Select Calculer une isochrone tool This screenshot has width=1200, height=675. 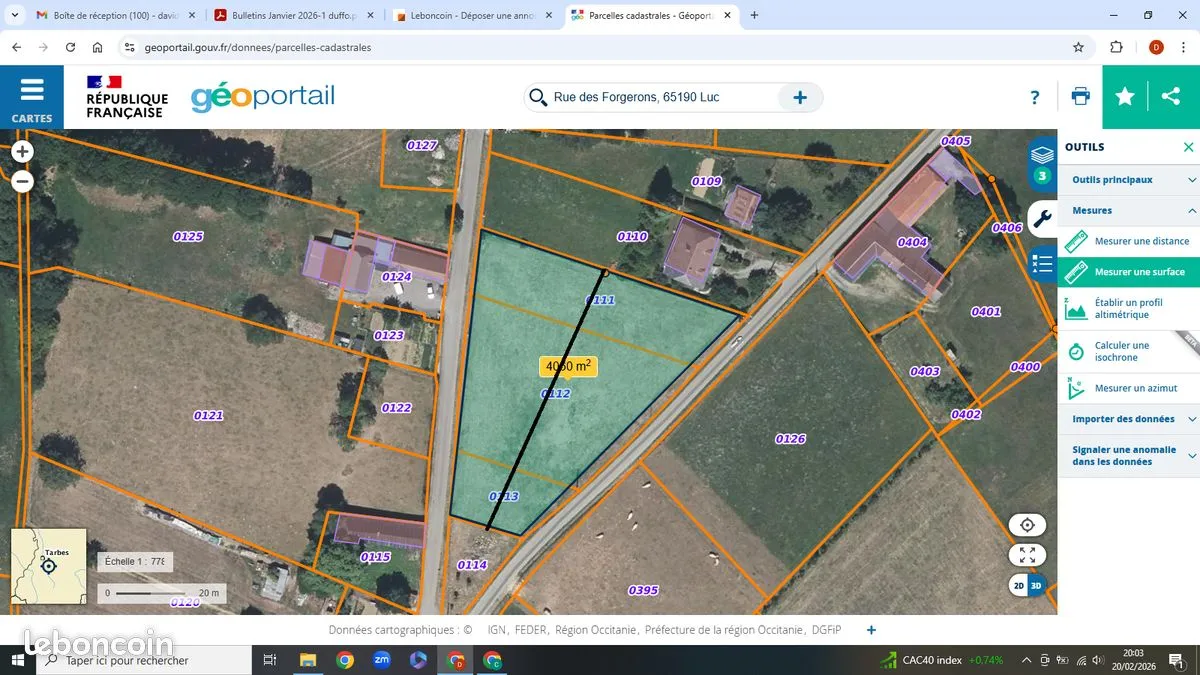(x=1128, y=351)
